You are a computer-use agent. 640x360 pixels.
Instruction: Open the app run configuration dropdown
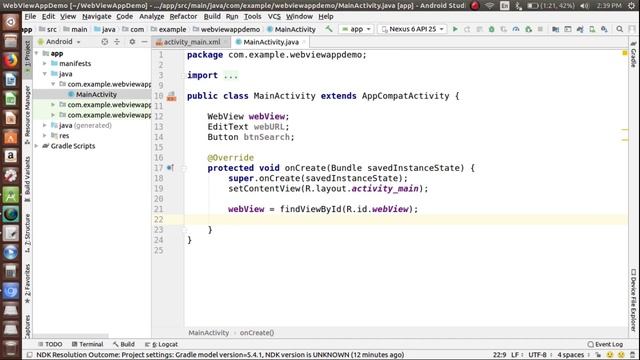356,29
